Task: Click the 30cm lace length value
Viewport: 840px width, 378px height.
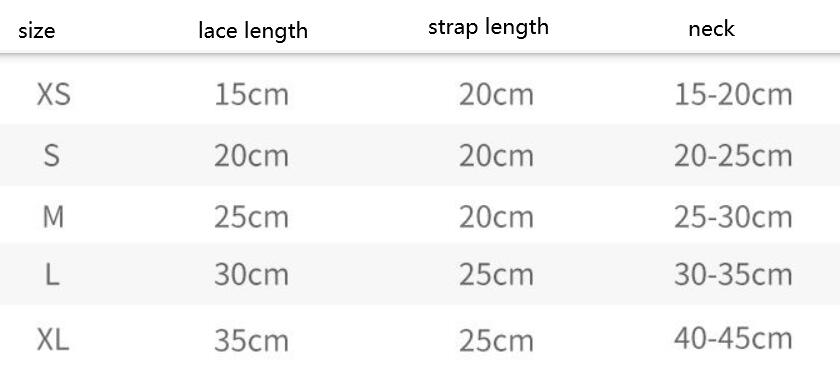Action: pyautogui.click(x=251, y=275)
